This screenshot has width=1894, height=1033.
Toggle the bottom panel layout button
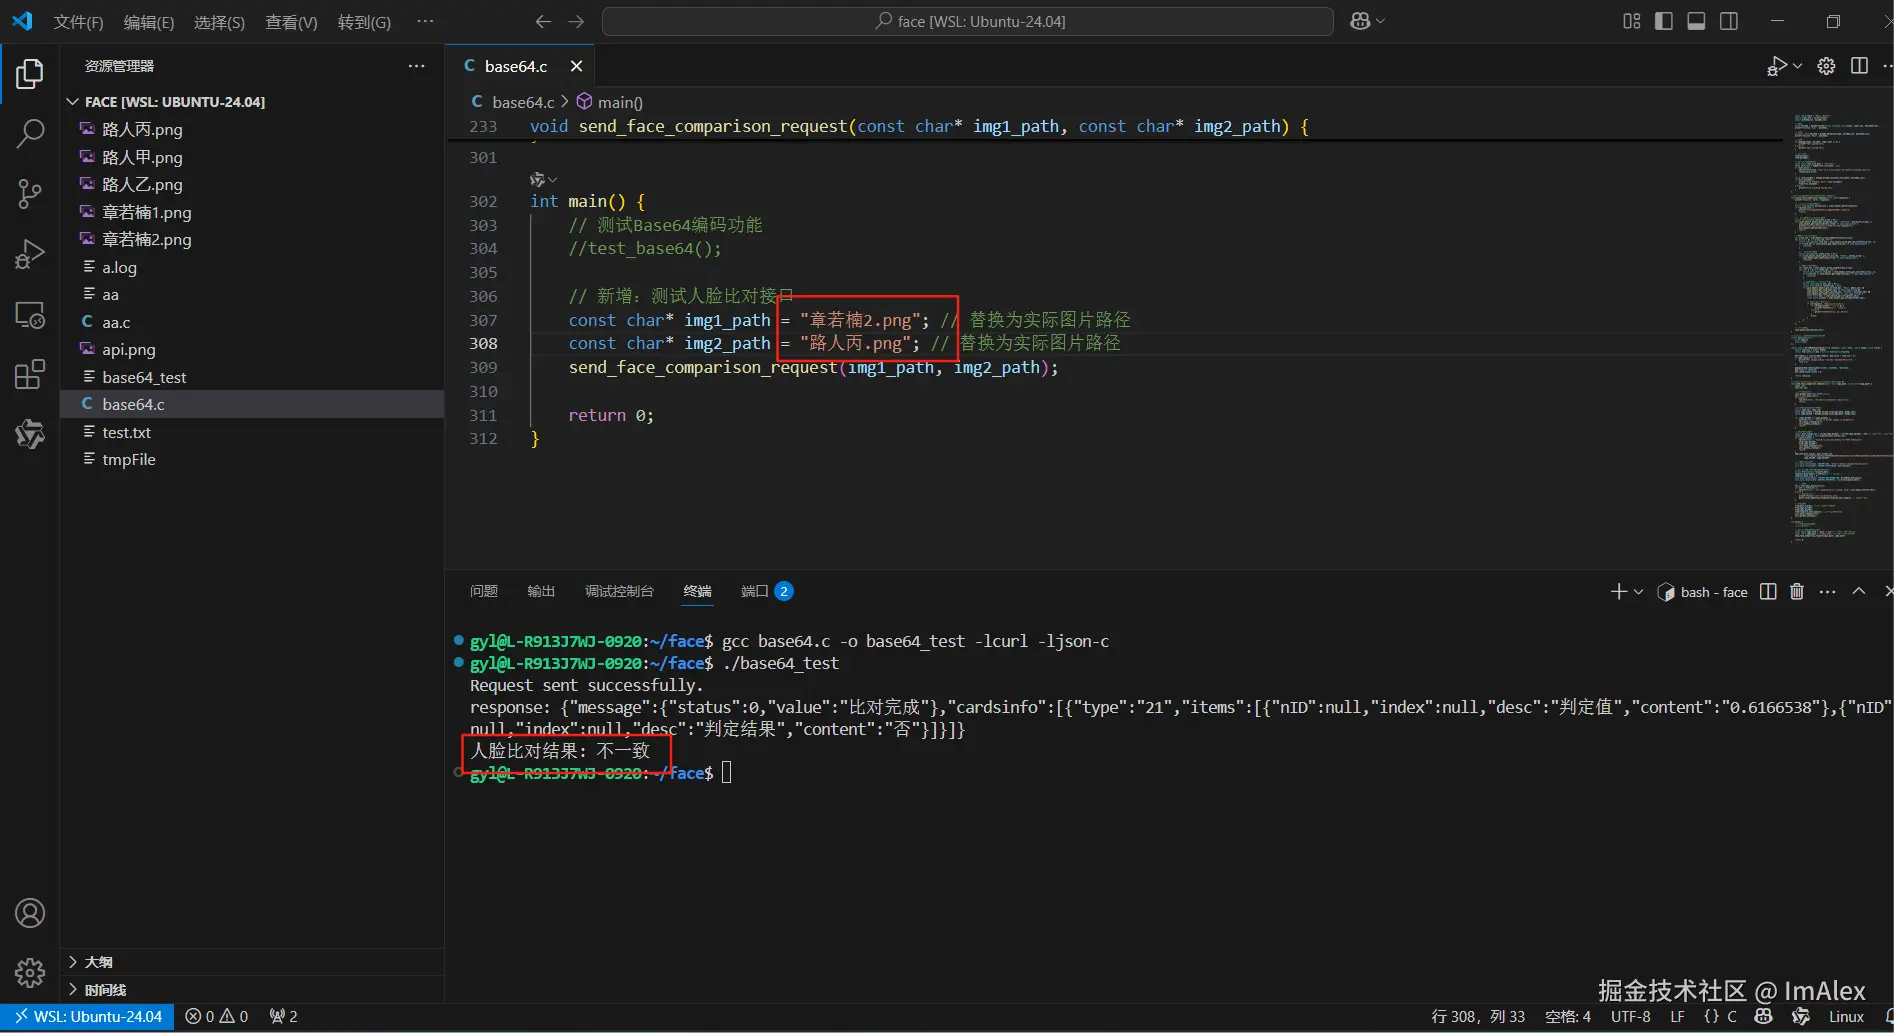[1696, 21]
